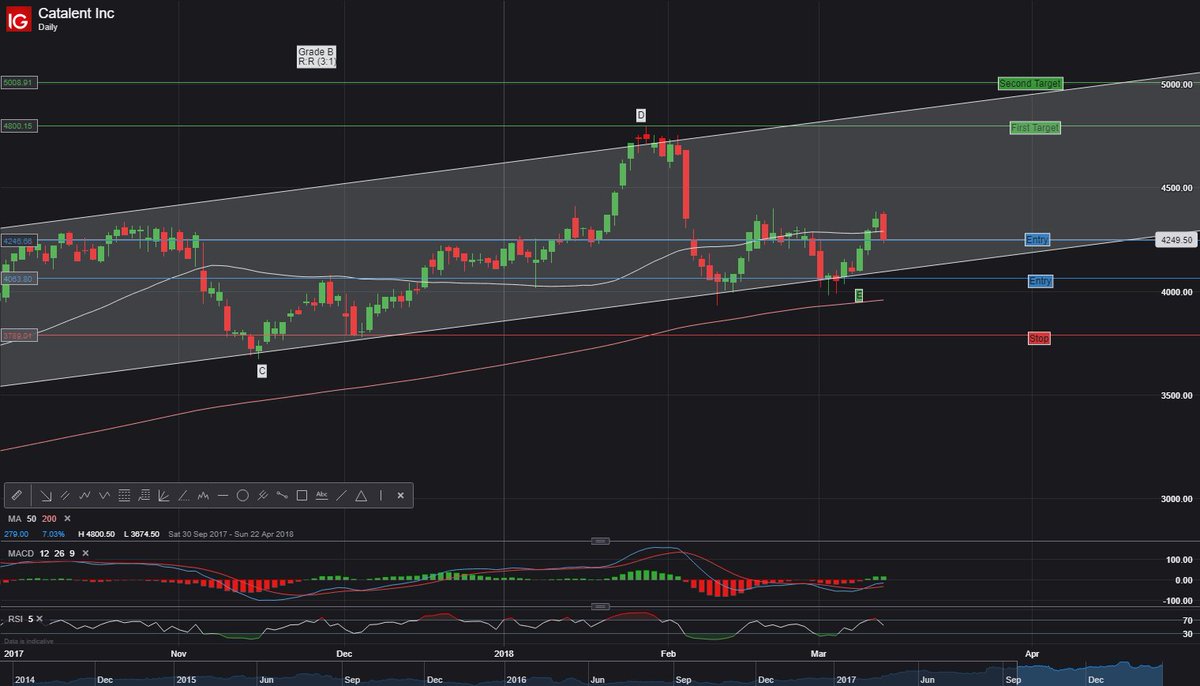Select the triangle drawing tool
1200x686 pixels.
[361, 495]
